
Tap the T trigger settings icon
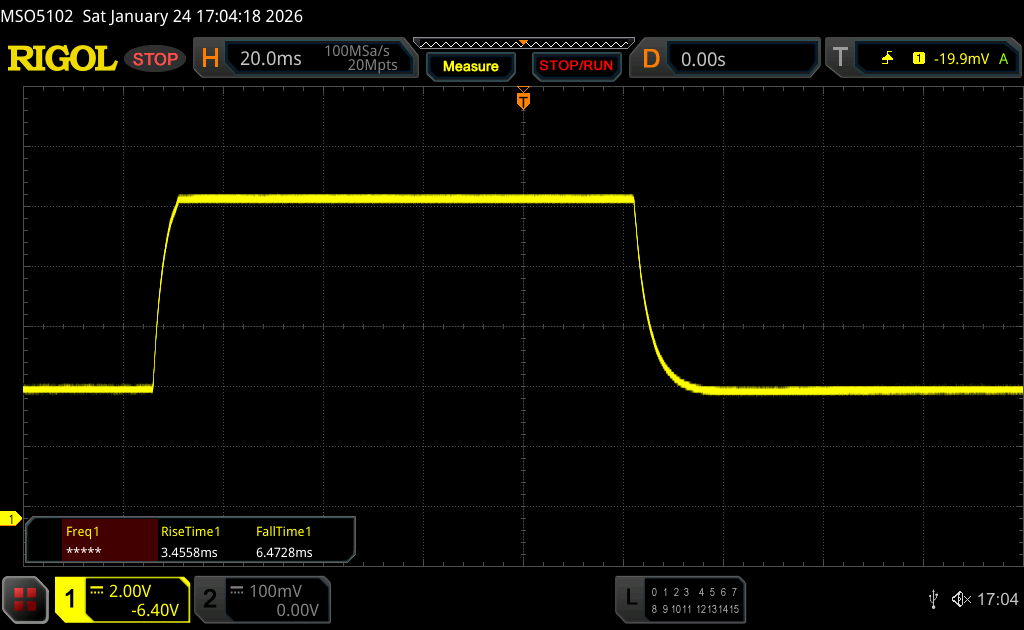(x=840, y=59)
